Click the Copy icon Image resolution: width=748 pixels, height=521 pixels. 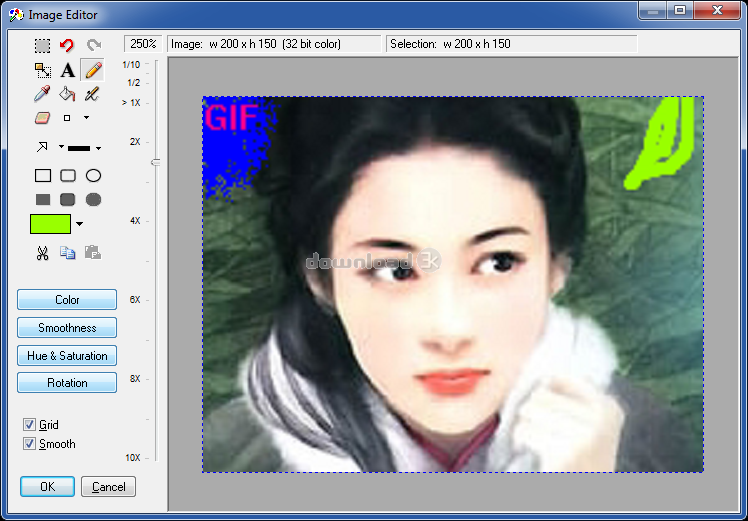67,252
